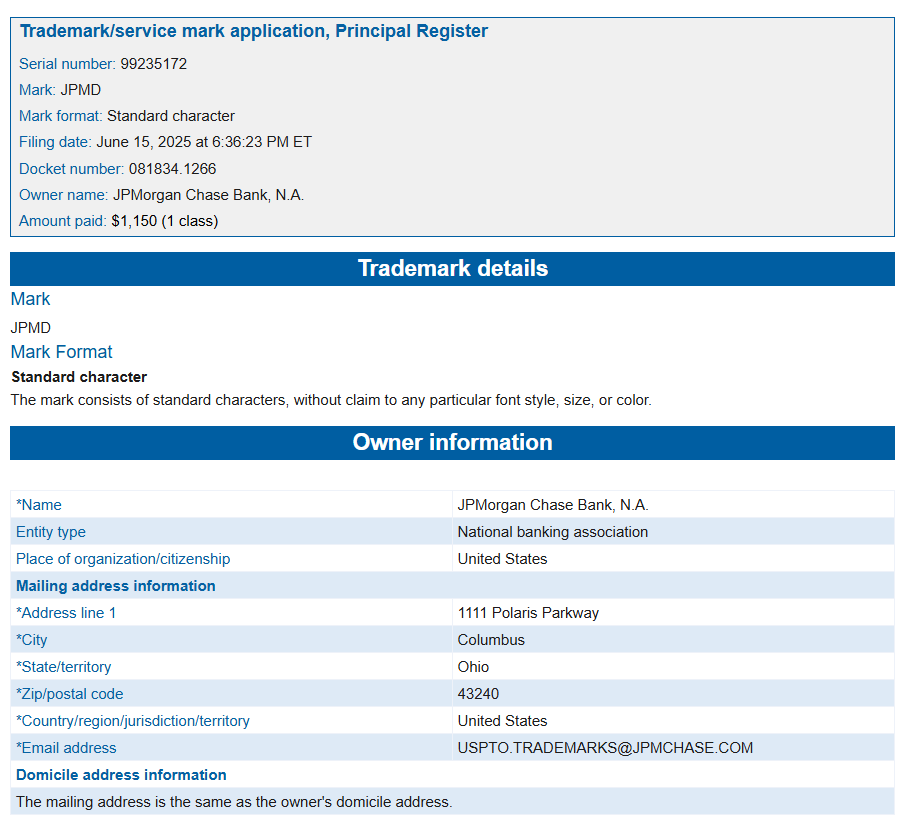Viewport: 902px width, 816px height.
Task: Select the zip code 43240
Action: (478, 694)
